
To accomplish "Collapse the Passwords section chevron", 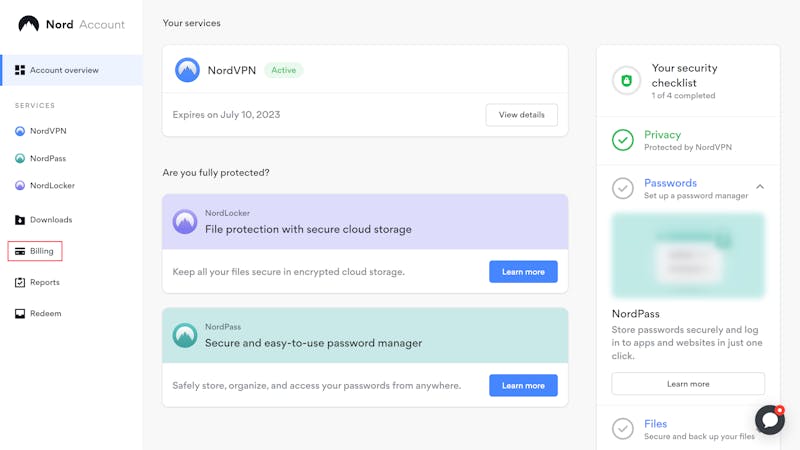I will click(760, 187).
